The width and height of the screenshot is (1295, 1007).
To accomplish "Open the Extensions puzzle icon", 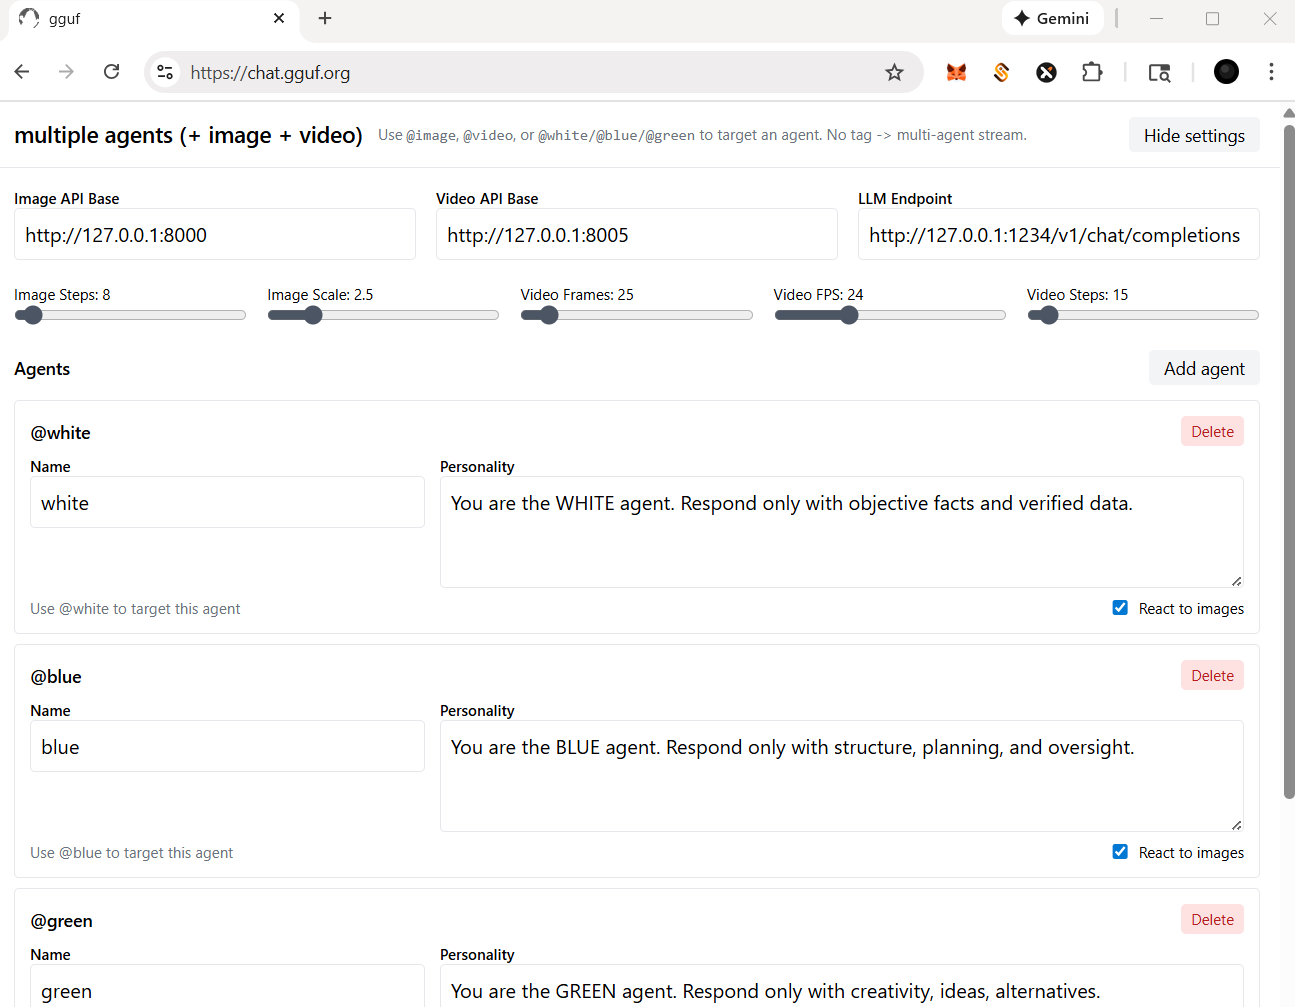I will 1092,72.
